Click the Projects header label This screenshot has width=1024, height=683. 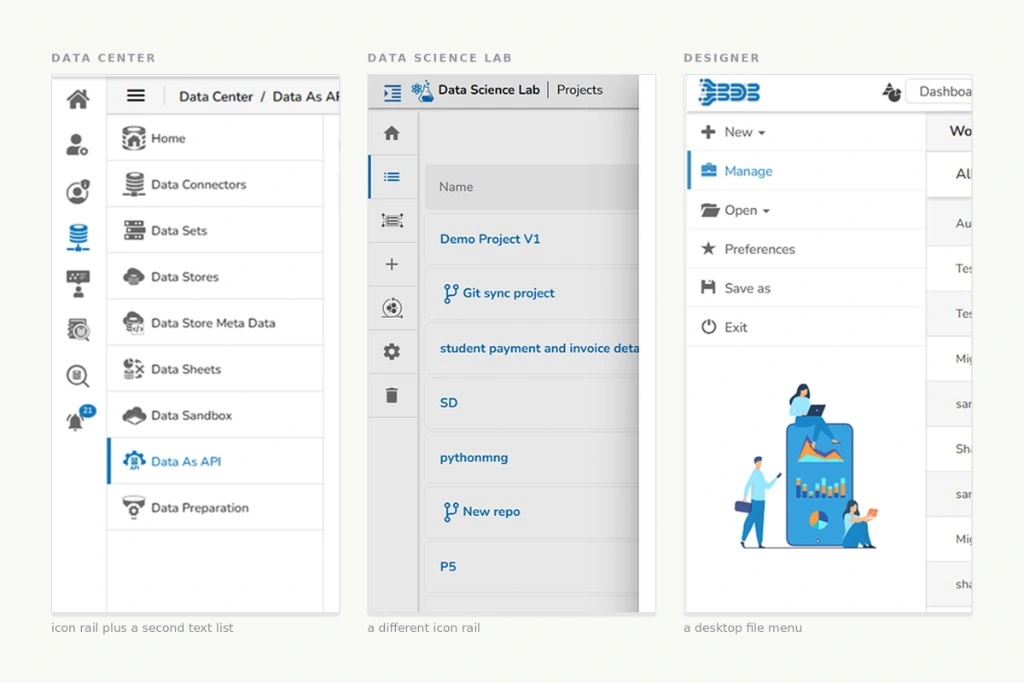point(579,90)
